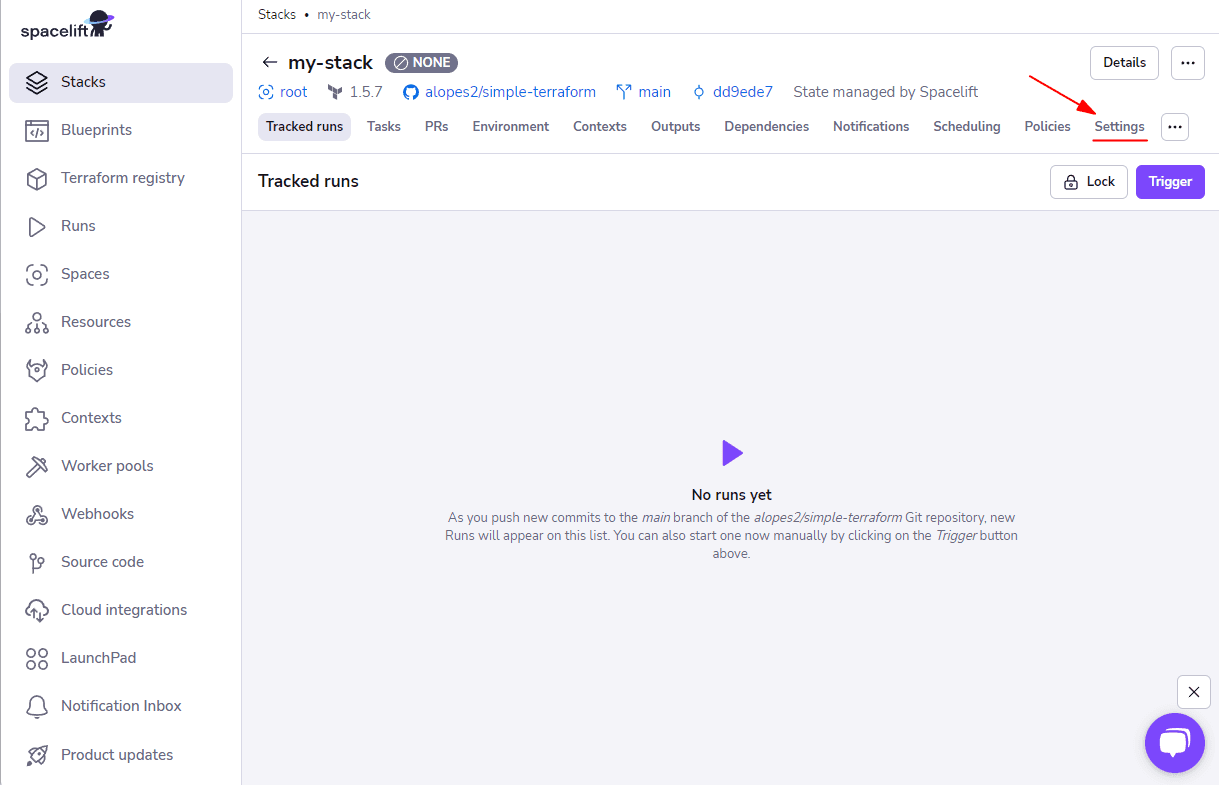The image size is (1219, 785).
Task: Open the Notifications tab
Action: [x=871, y=127]
